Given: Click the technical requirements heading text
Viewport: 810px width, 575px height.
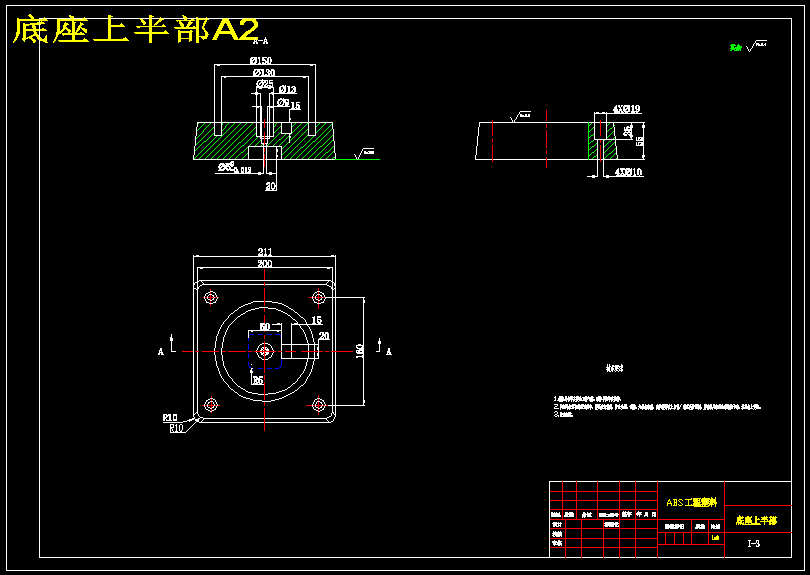Looking at the screenshot, I should 614,368.
